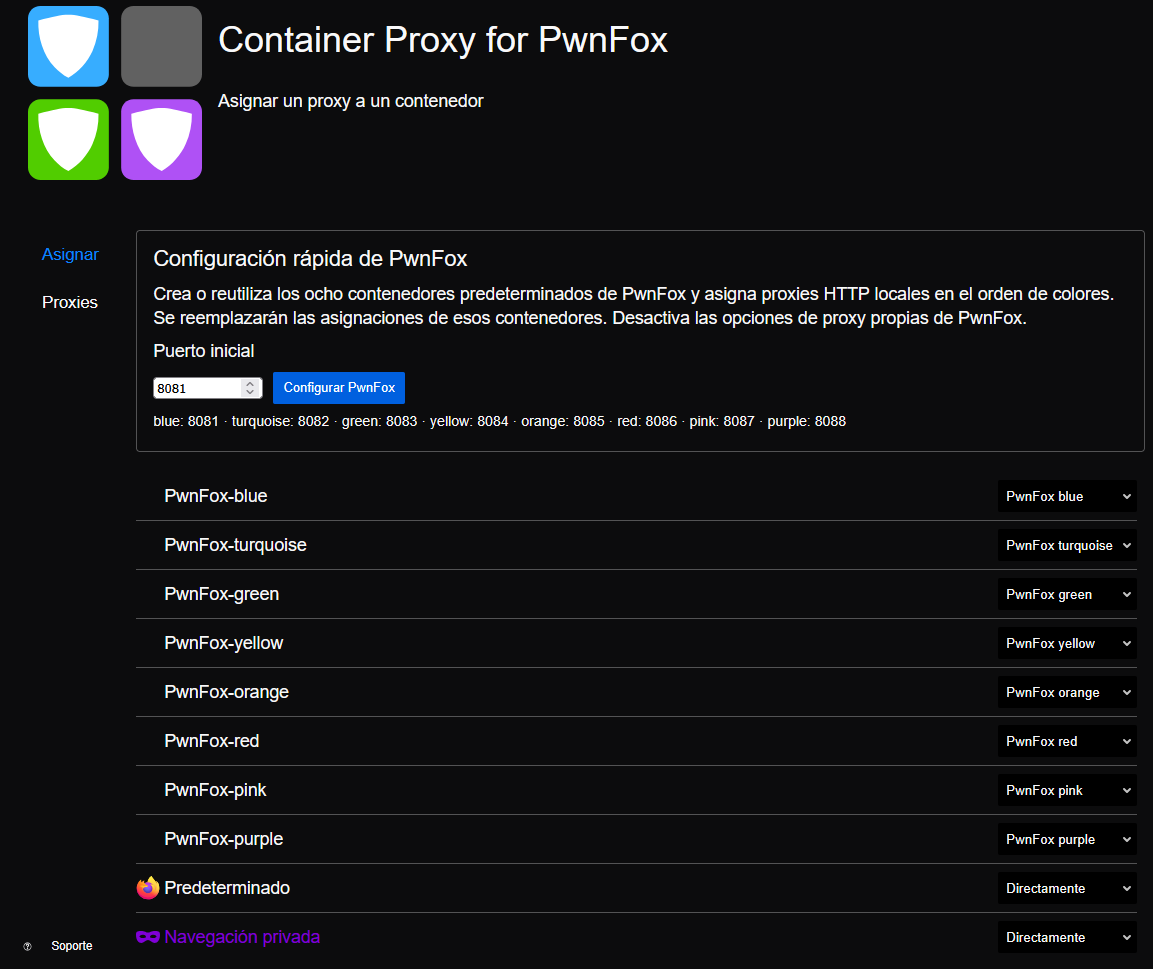The image size is (1153, 969).
Task: Open proxy dropdown for PwnFox-orange
Action: (x=1067, y=693)
